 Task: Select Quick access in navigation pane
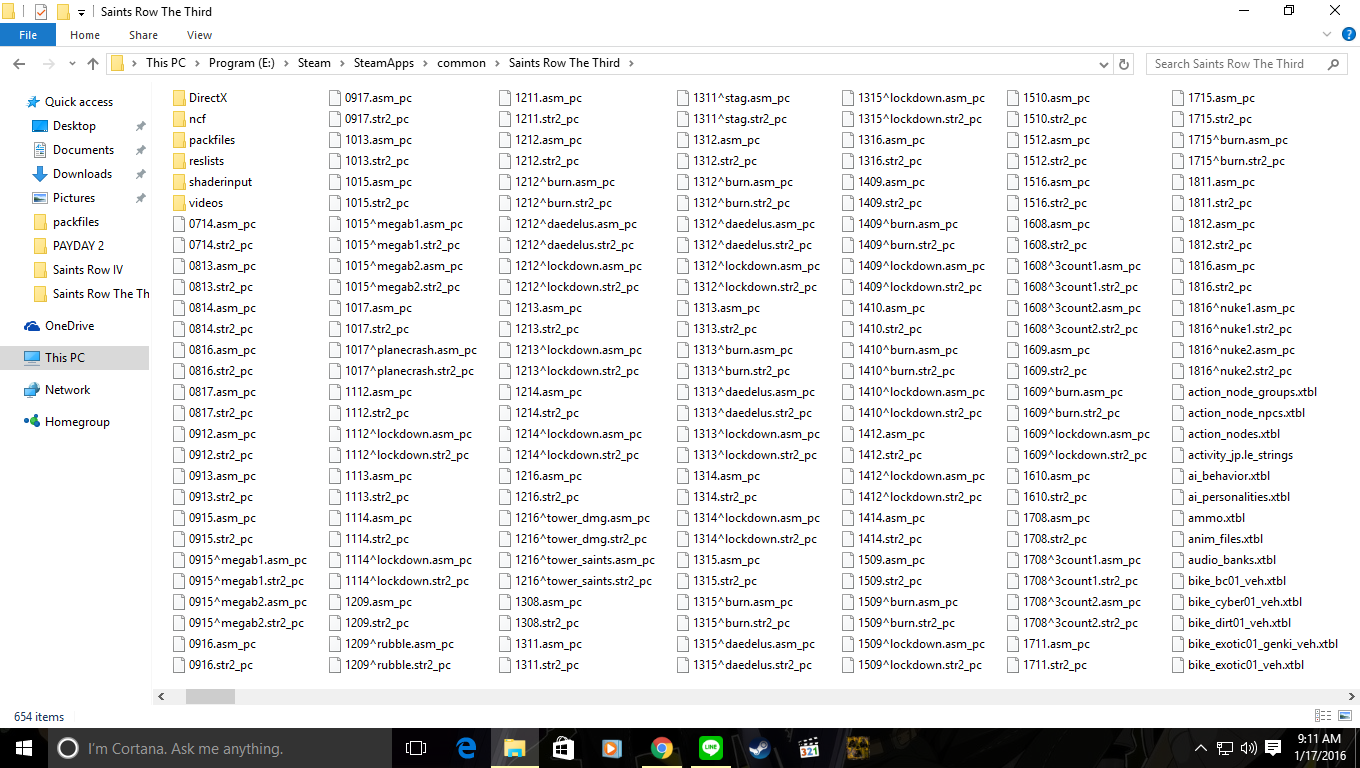point(78,102)
